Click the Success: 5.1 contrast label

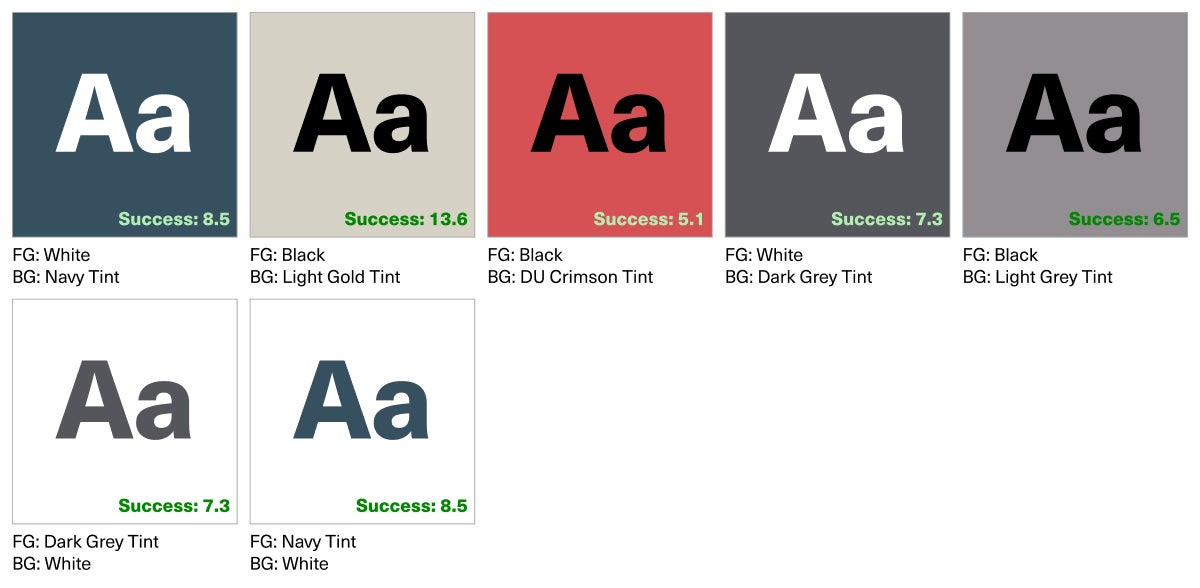coord(650,218)
